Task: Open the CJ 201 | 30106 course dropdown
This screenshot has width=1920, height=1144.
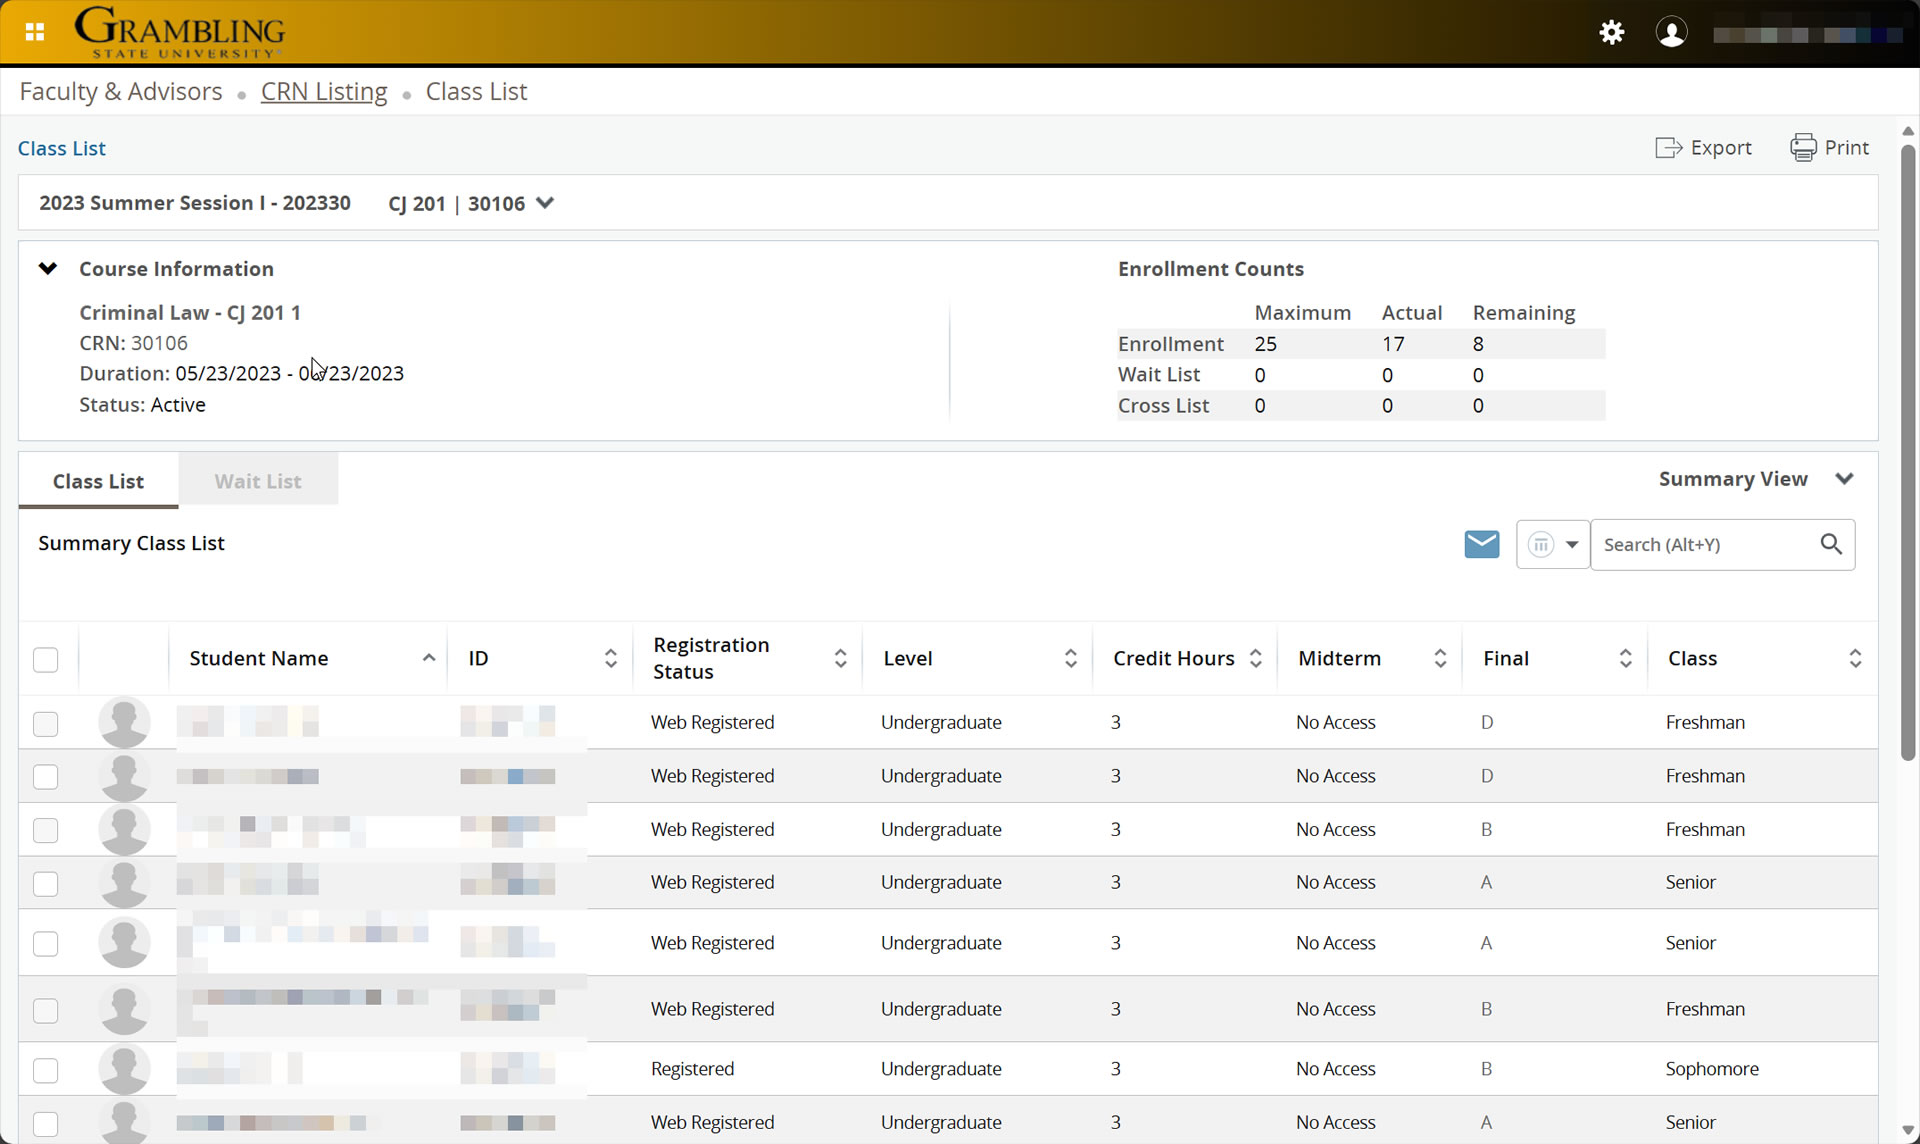Action: (x=544, y=203)
